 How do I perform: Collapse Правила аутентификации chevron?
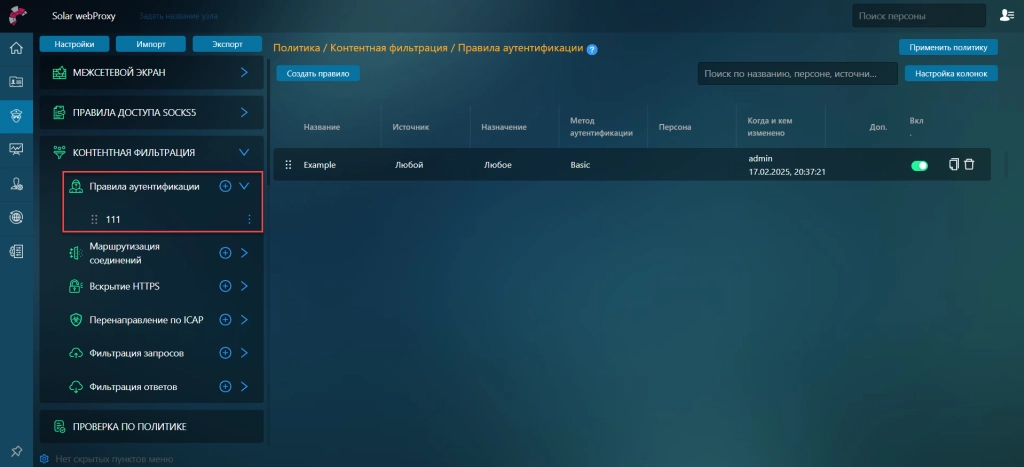click(244, 186)
